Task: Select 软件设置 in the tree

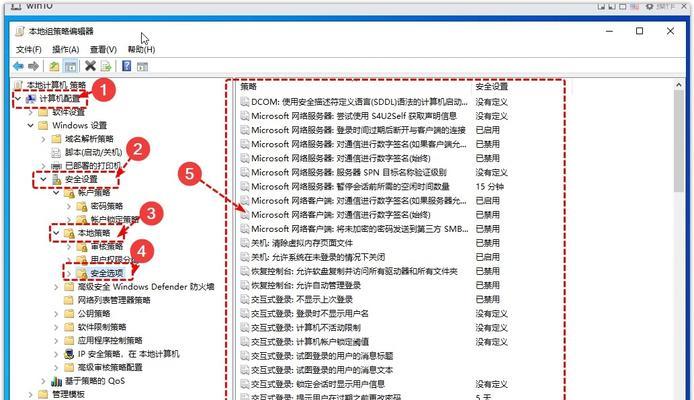Action: point(69,112)
